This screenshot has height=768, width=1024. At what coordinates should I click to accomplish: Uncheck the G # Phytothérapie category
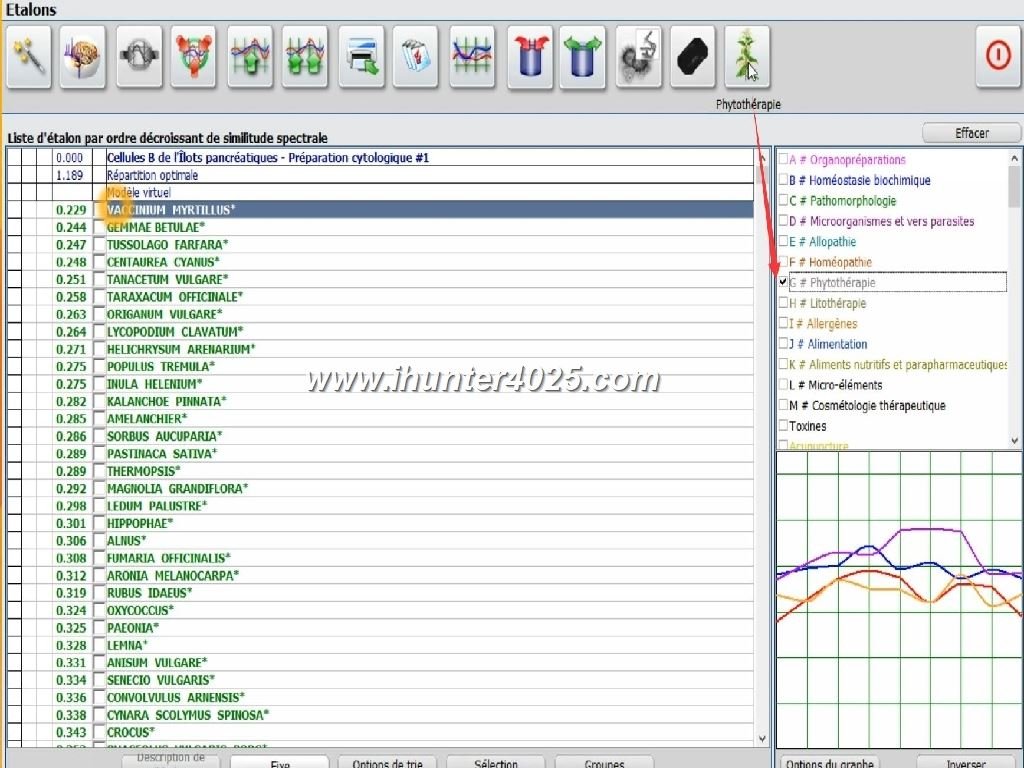tap(784, 282)
